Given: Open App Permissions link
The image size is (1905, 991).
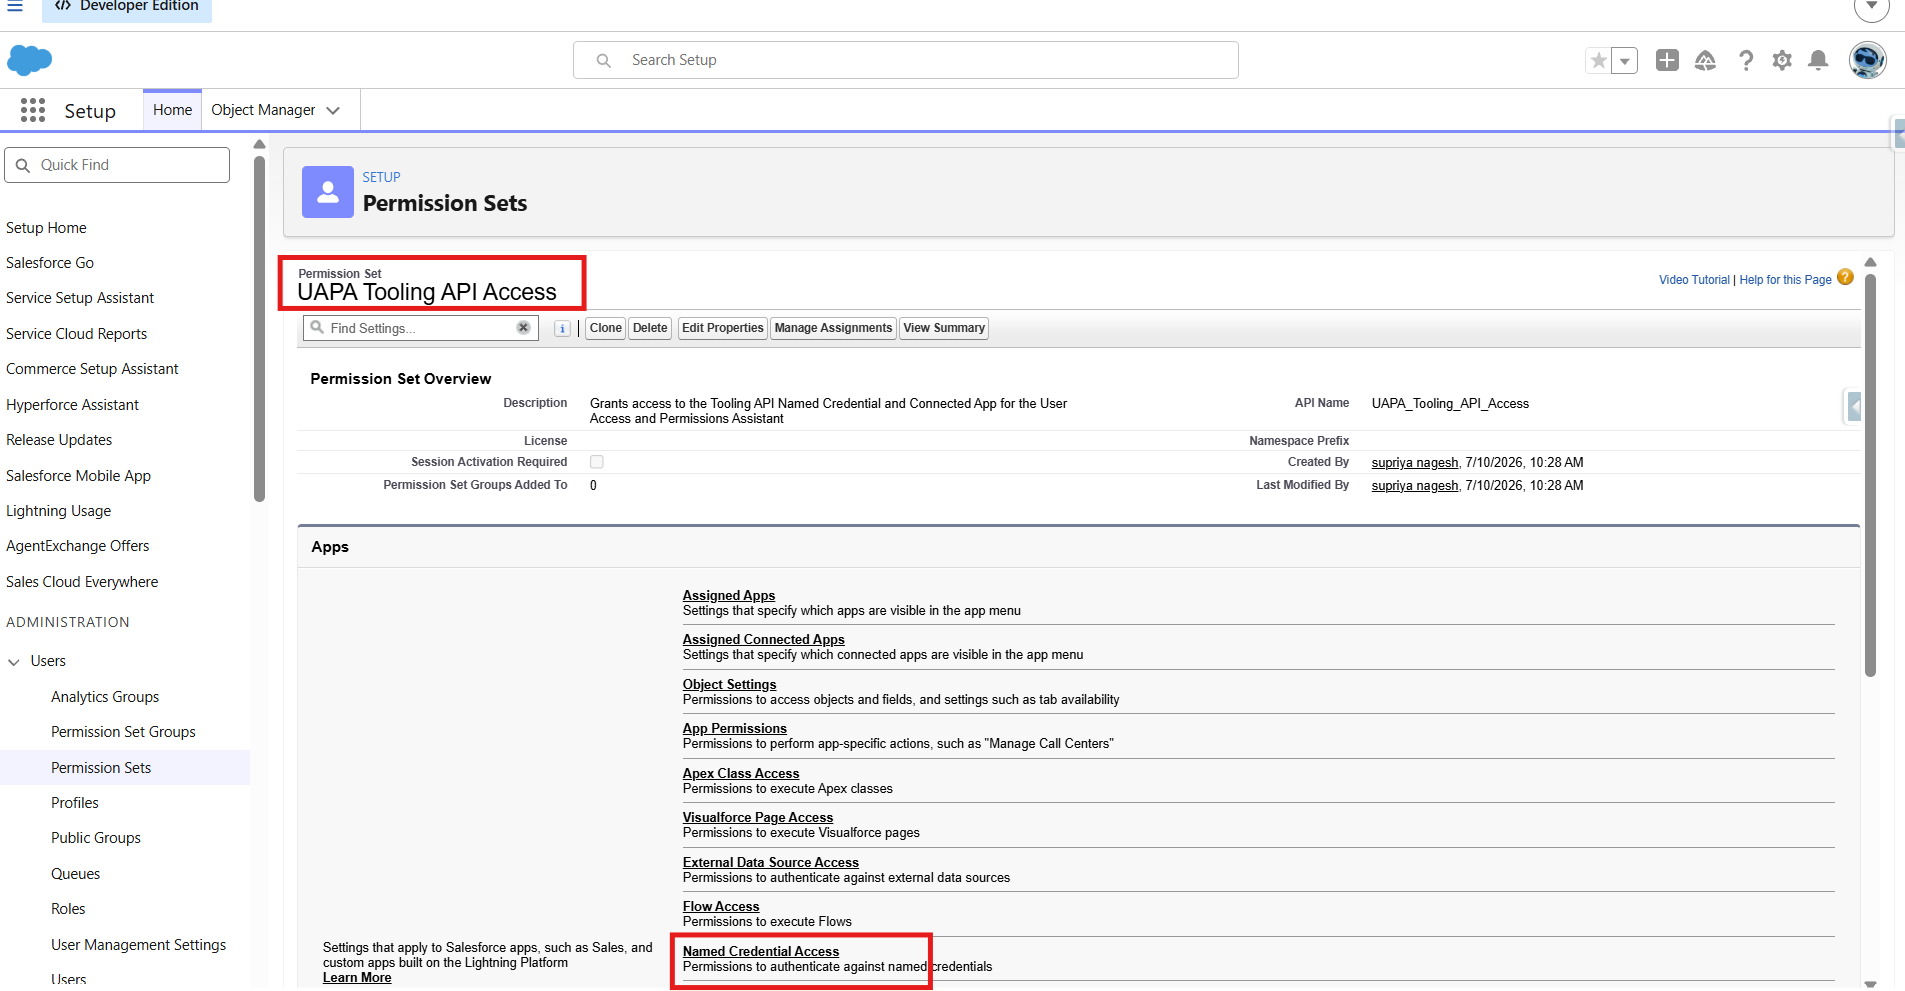Looking at the screenshot, I should click(735, 729).
